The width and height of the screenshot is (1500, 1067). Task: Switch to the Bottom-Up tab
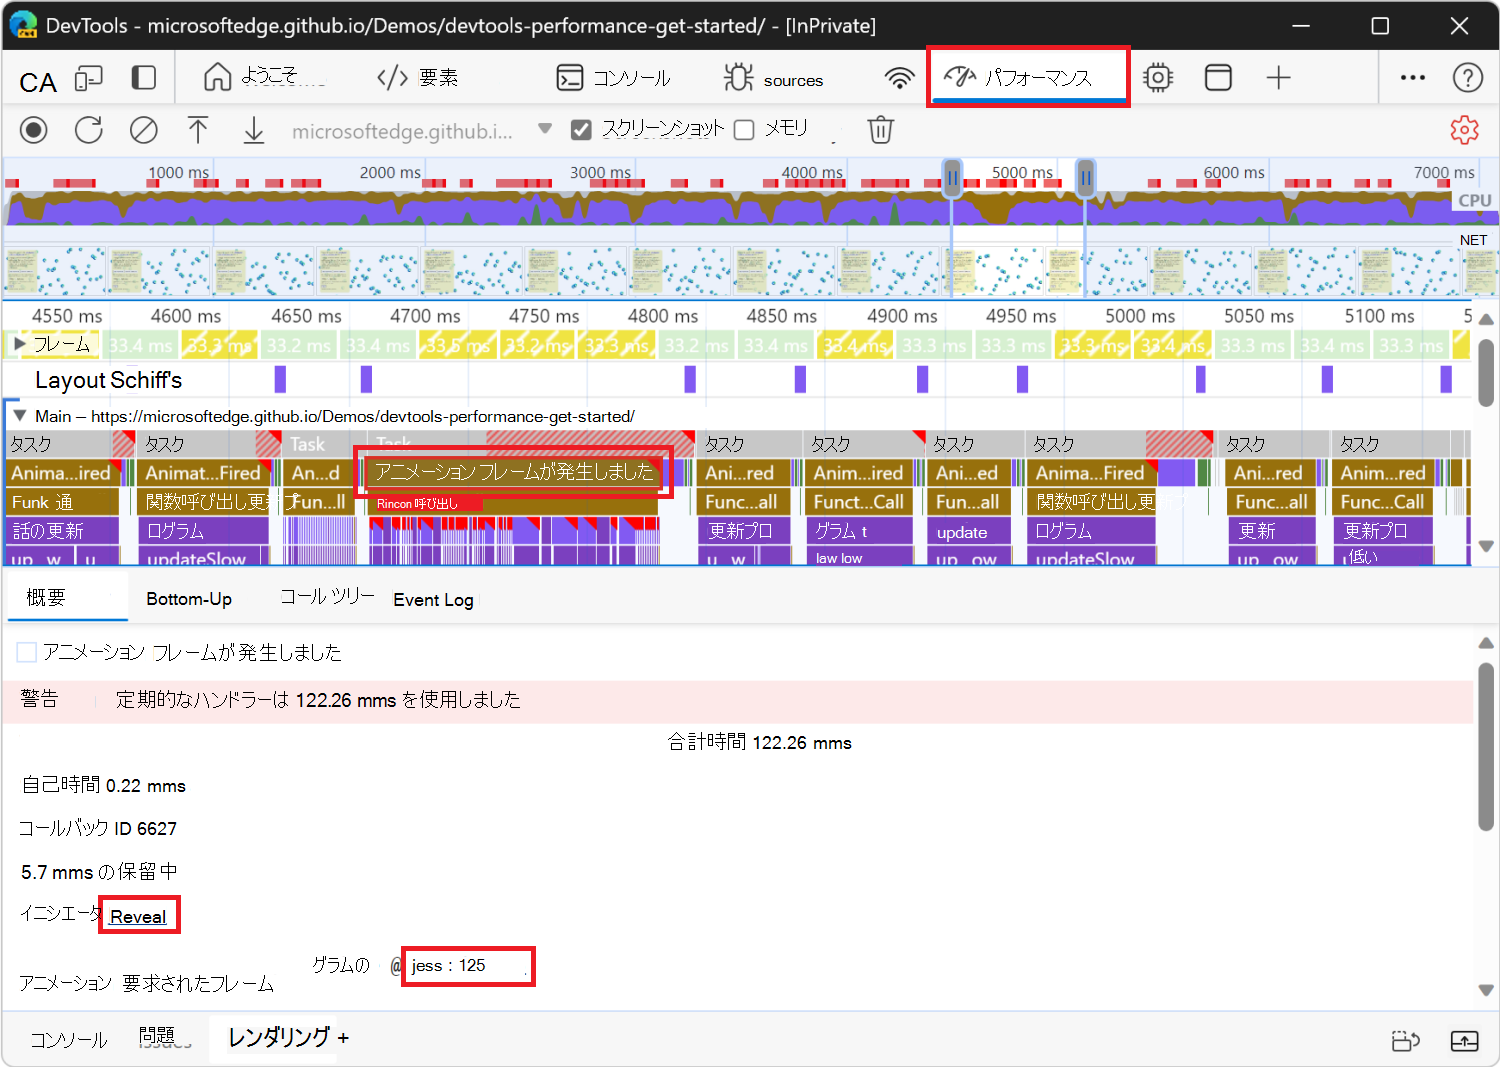(189, 598)
